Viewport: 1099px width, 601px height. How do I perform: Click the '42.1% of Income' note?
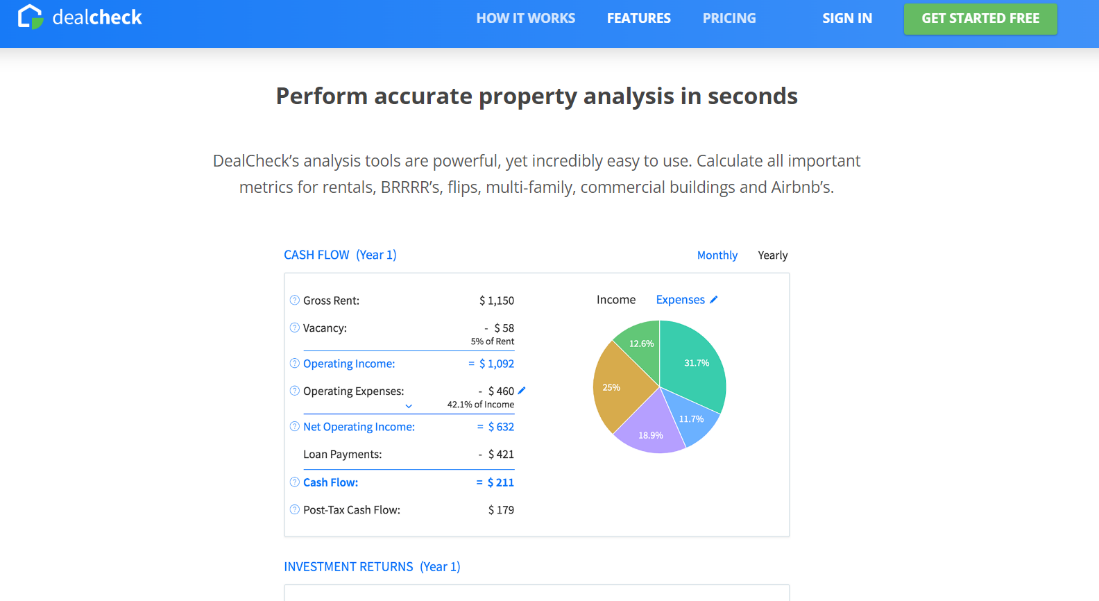click(x=480, y=405)
